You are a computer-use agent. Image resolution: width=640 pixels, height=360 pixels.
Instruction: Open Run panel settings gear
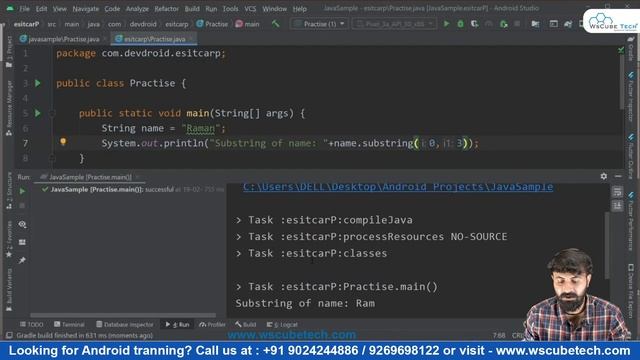click(x=604, y=176)
